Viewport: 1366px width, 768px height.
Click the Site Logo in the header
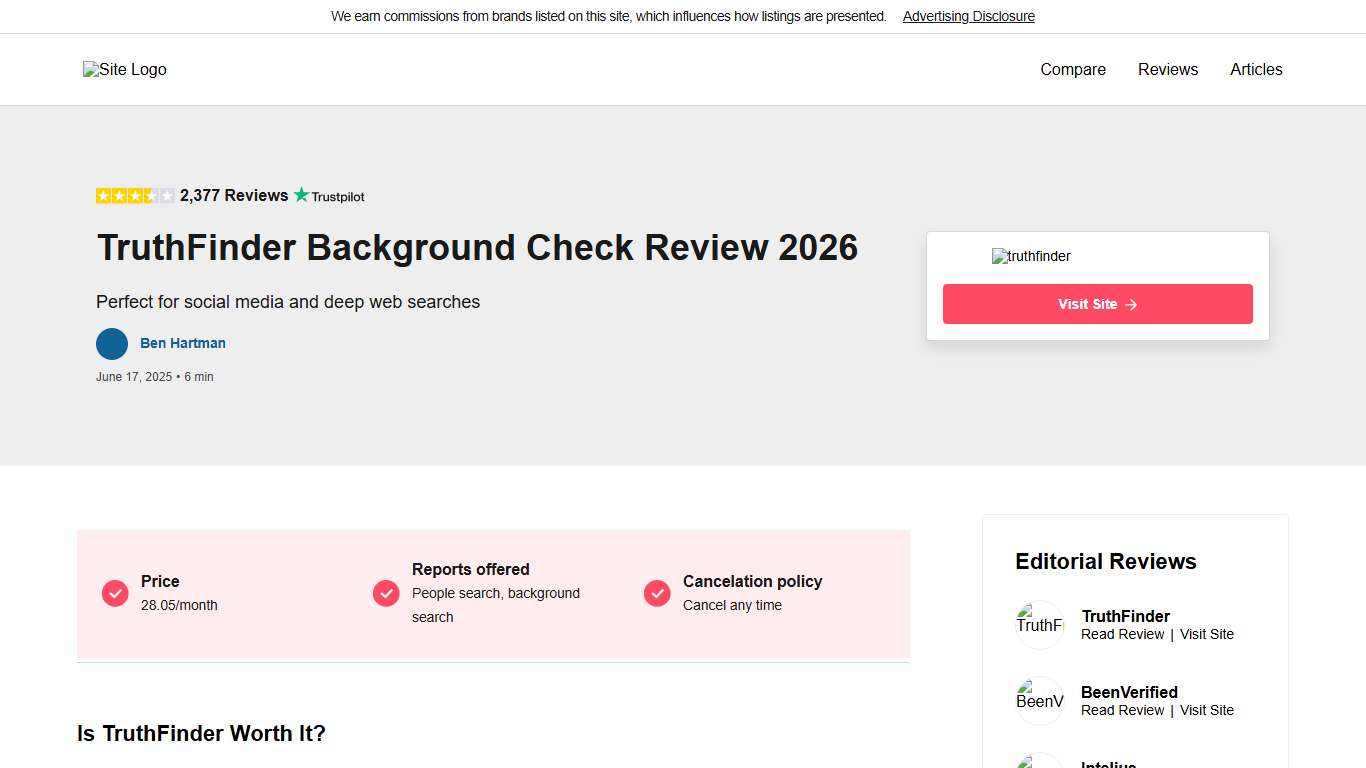tap(124, 69)
